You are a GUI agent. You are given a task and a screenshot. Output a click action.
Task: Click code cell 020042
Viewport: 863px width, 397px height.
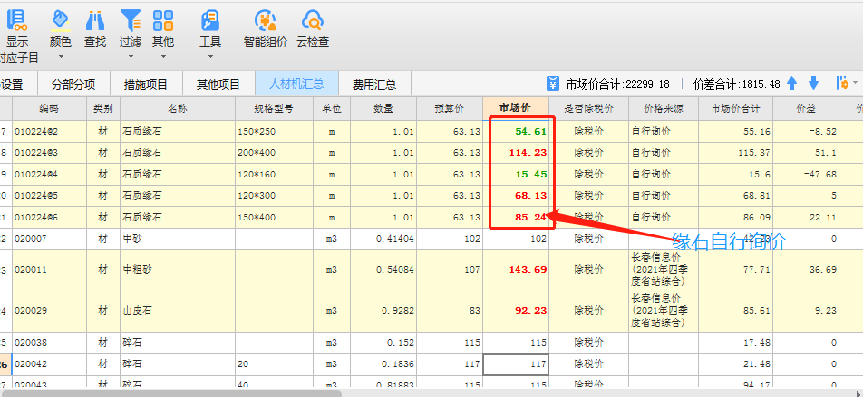click(50, 365)
